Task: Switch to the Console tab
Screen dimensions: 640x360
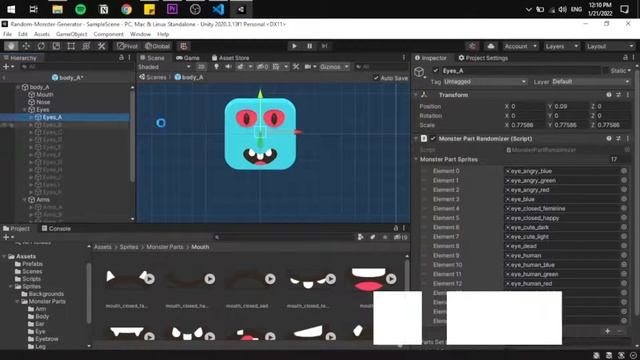Action: pyautogui.click(x=56, y=229)
